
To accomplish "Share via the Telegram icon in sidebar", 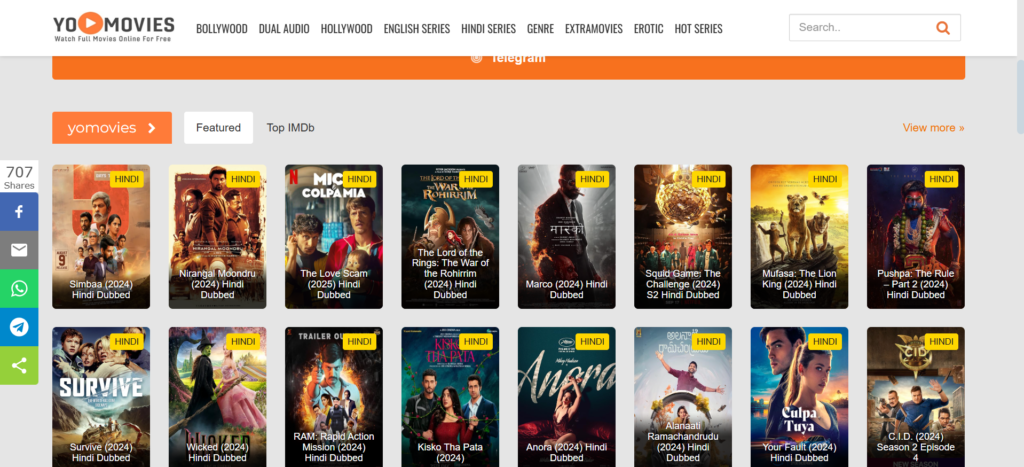I will pos(19,327).
